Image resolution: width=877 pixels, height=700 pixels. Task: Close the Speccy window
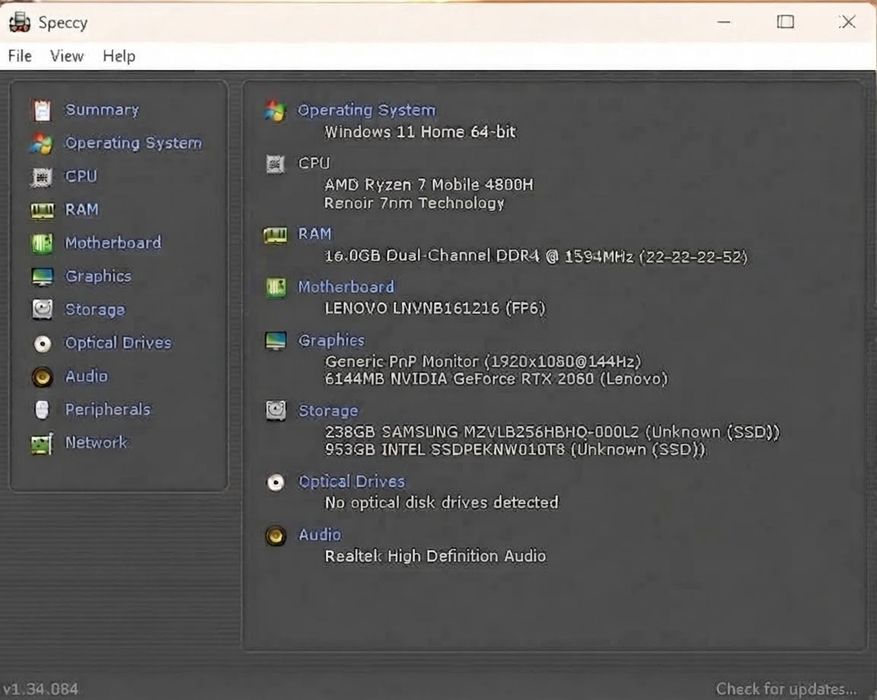pyautogui.click(x=847, y=22)
